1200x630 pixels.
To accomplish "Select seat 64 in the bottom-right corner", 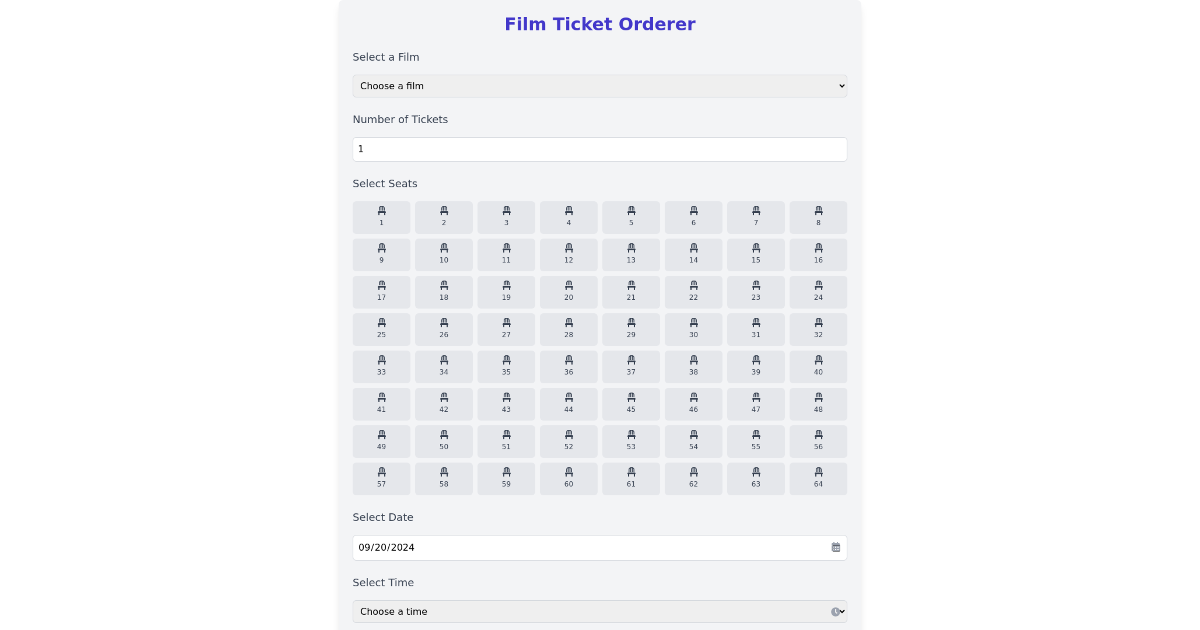I will click(x=818, y=478).
